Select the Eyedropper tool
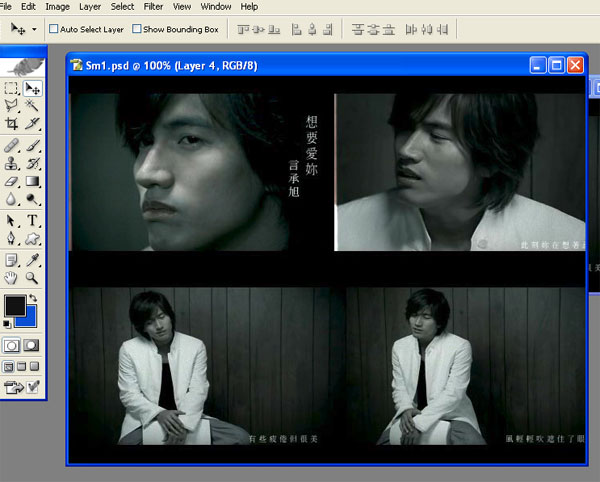 tap(33, 261)
